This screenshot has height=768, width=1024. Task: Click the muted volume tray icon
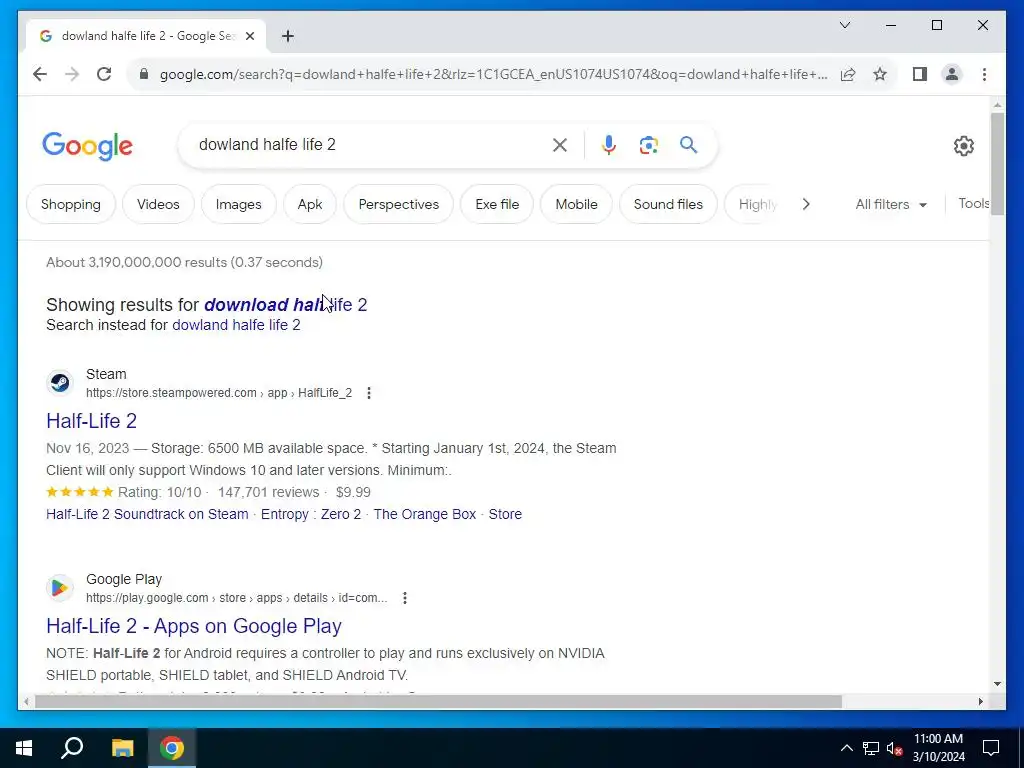[895, 748]
